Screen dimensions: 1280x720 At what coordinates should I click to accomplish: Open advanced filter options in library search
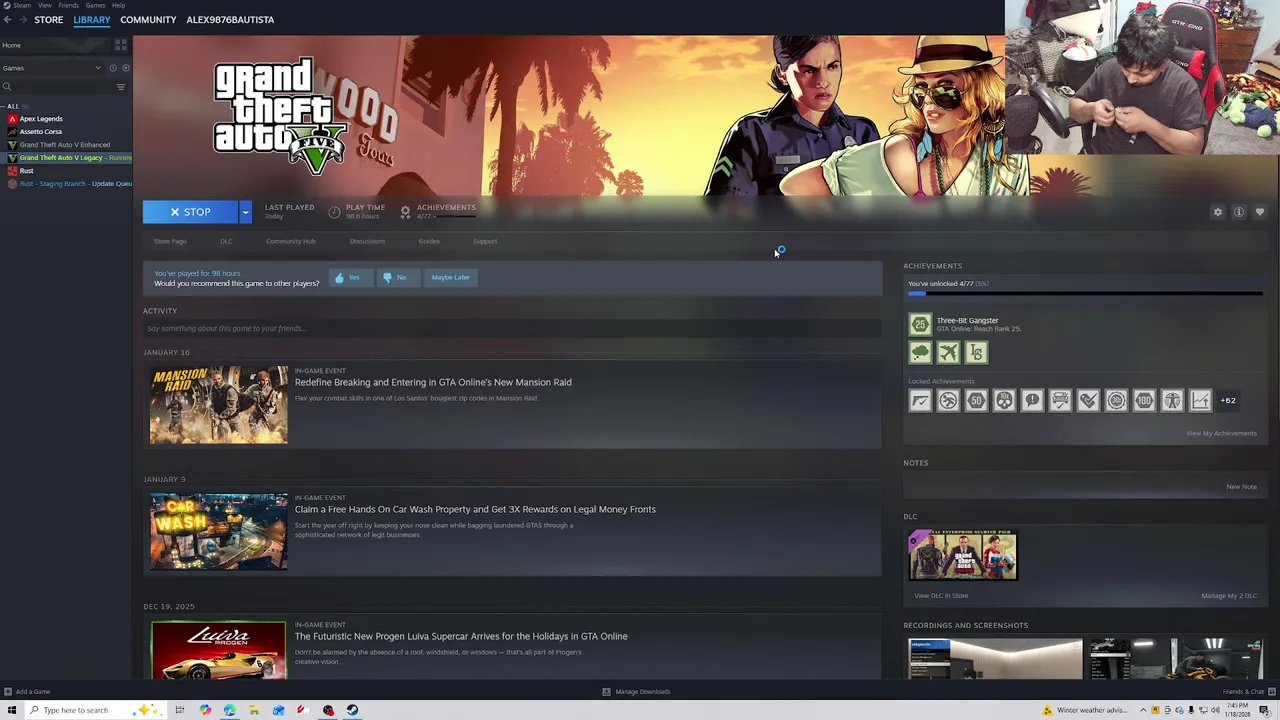pos(121,87)
